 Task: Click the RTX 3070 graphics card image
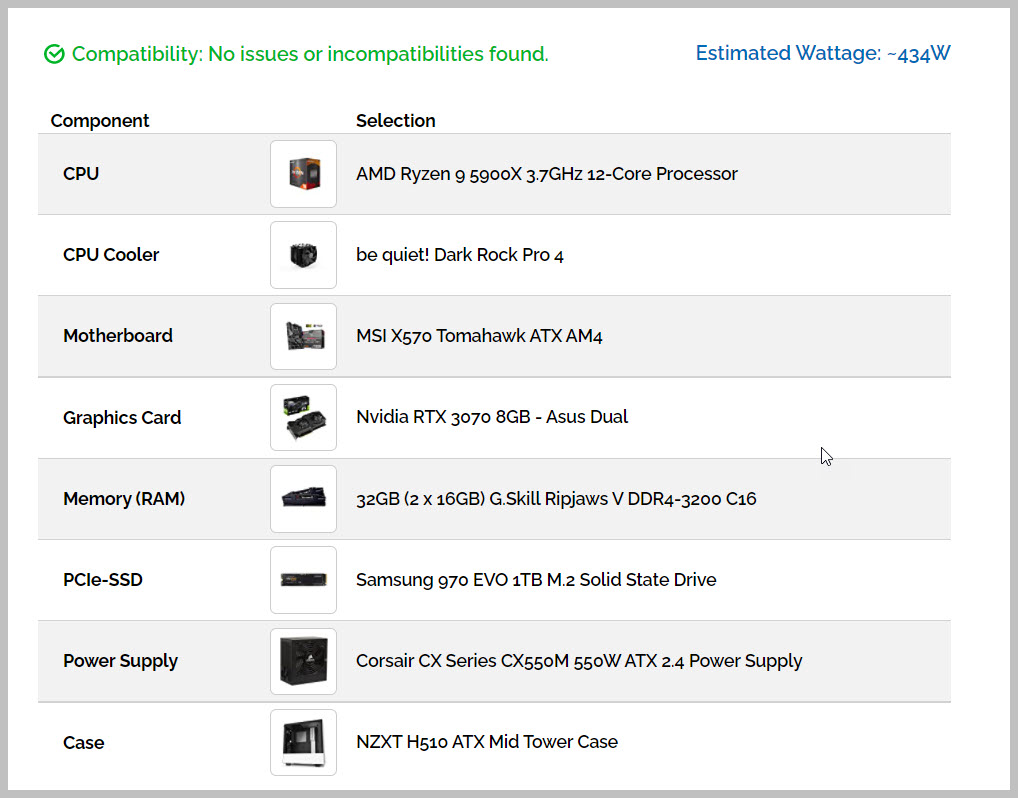point(303,417)
